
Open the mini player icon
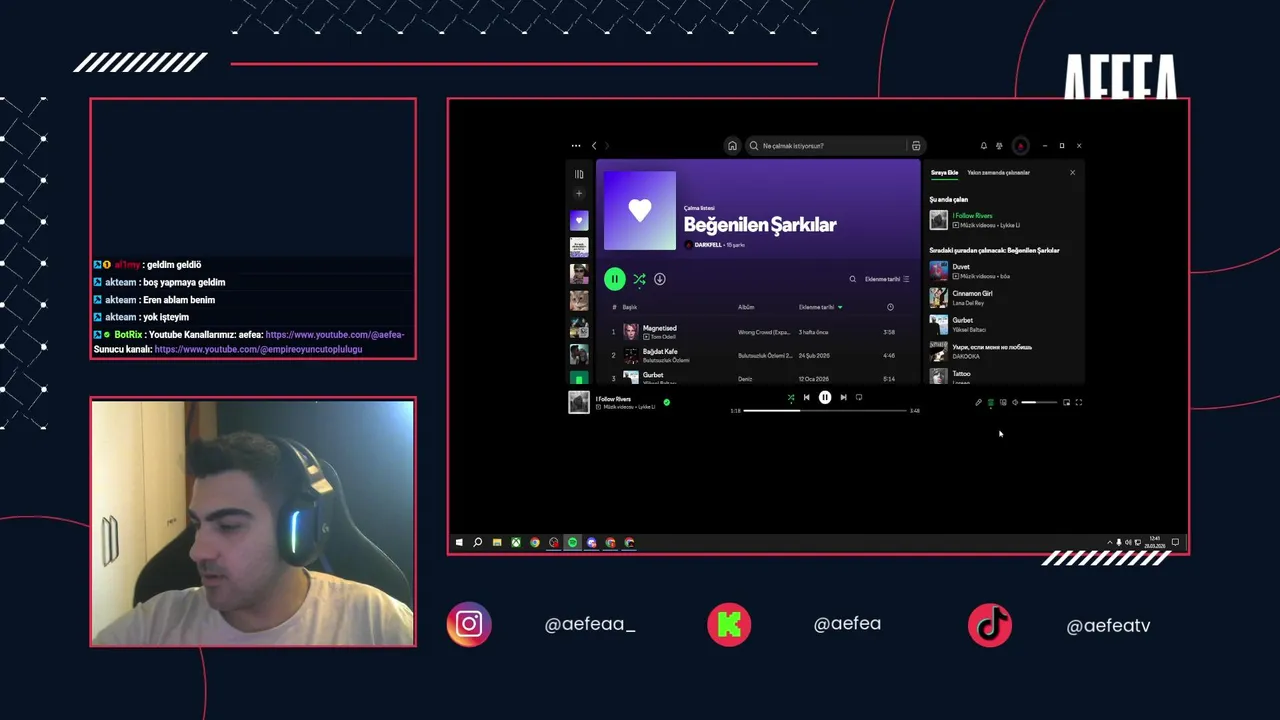pyautogui.click(x=1066, y=402)
